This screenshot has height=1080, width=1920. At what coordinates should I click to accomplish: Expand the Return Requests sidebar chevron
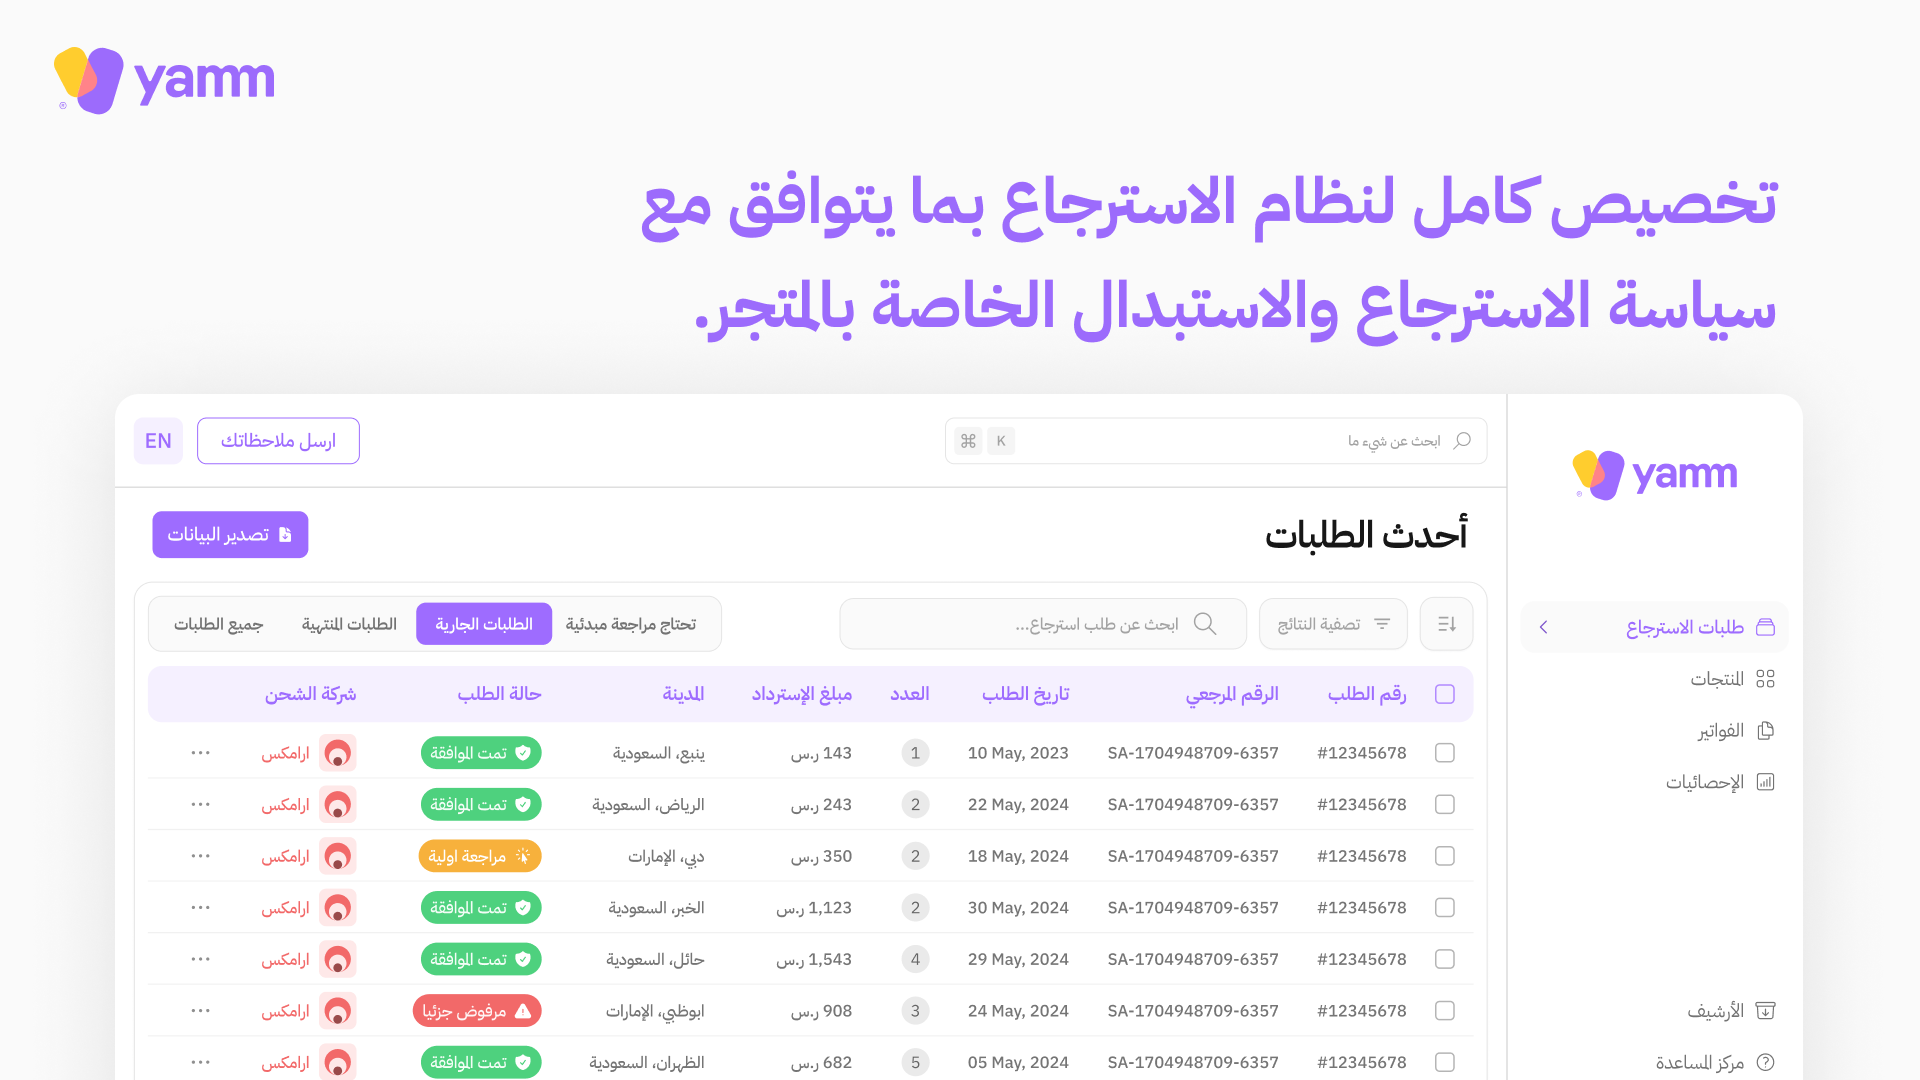[x=1543, y=627]
